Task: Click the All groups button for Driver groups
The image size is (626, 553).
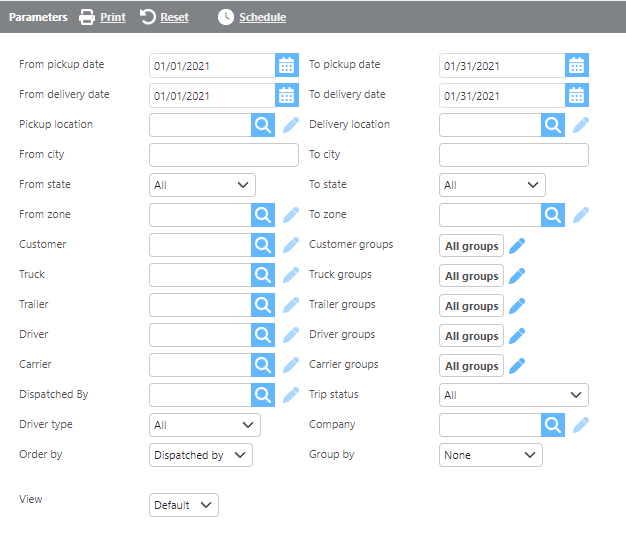Action: coord(471,336)
